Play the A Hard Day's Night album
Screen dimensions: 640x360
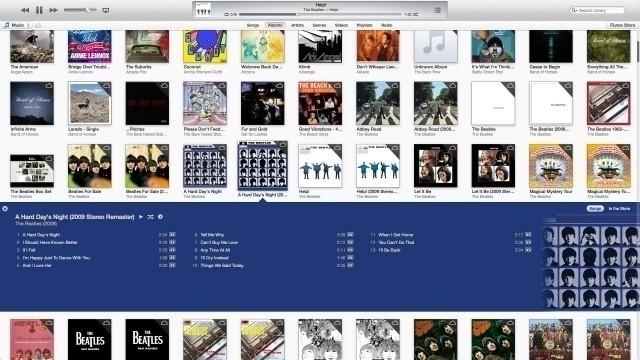141,217
